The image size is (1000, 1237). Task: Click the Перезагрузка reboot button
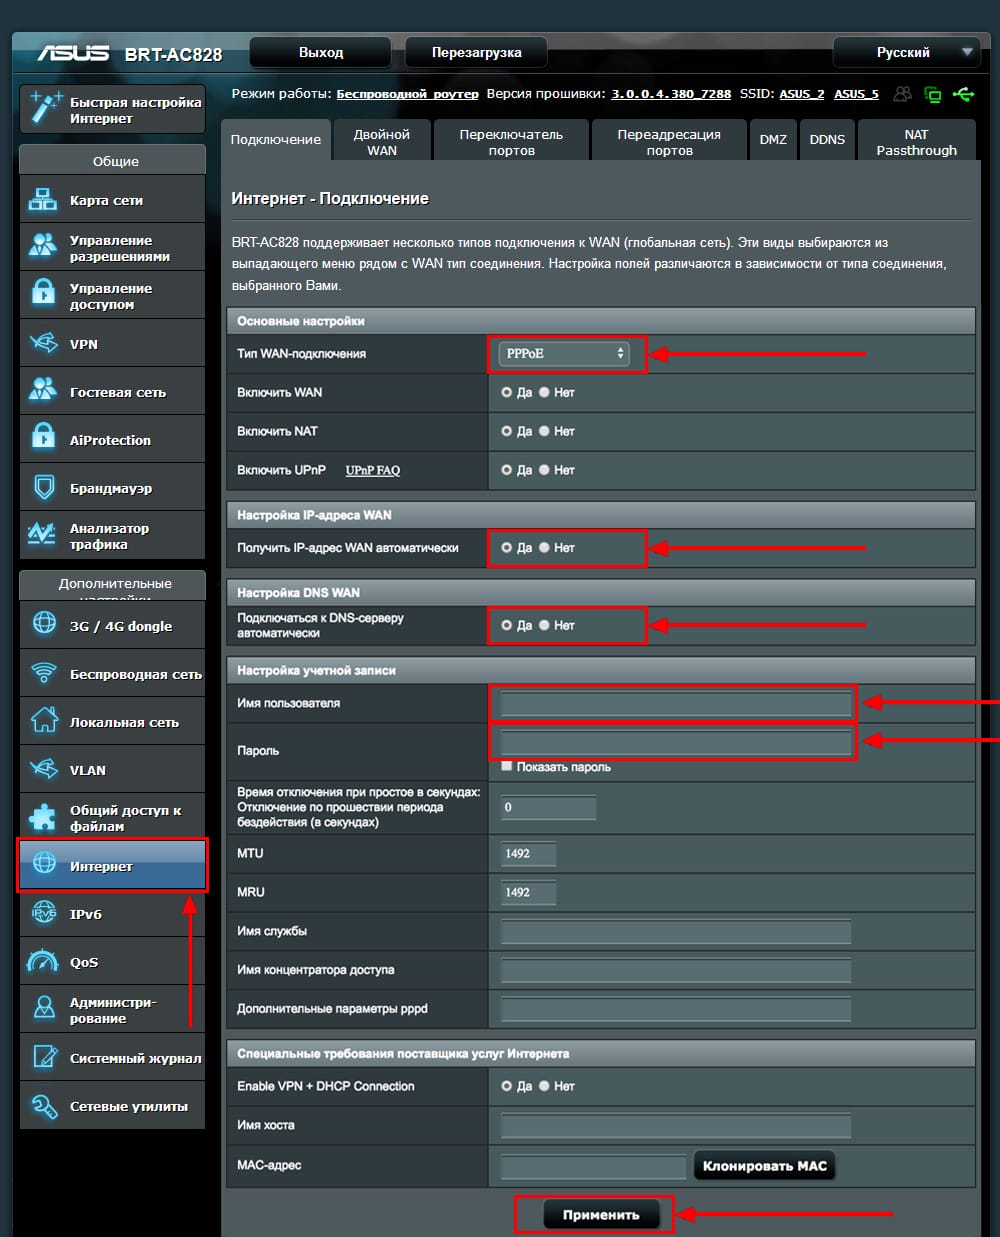point(476,52)
